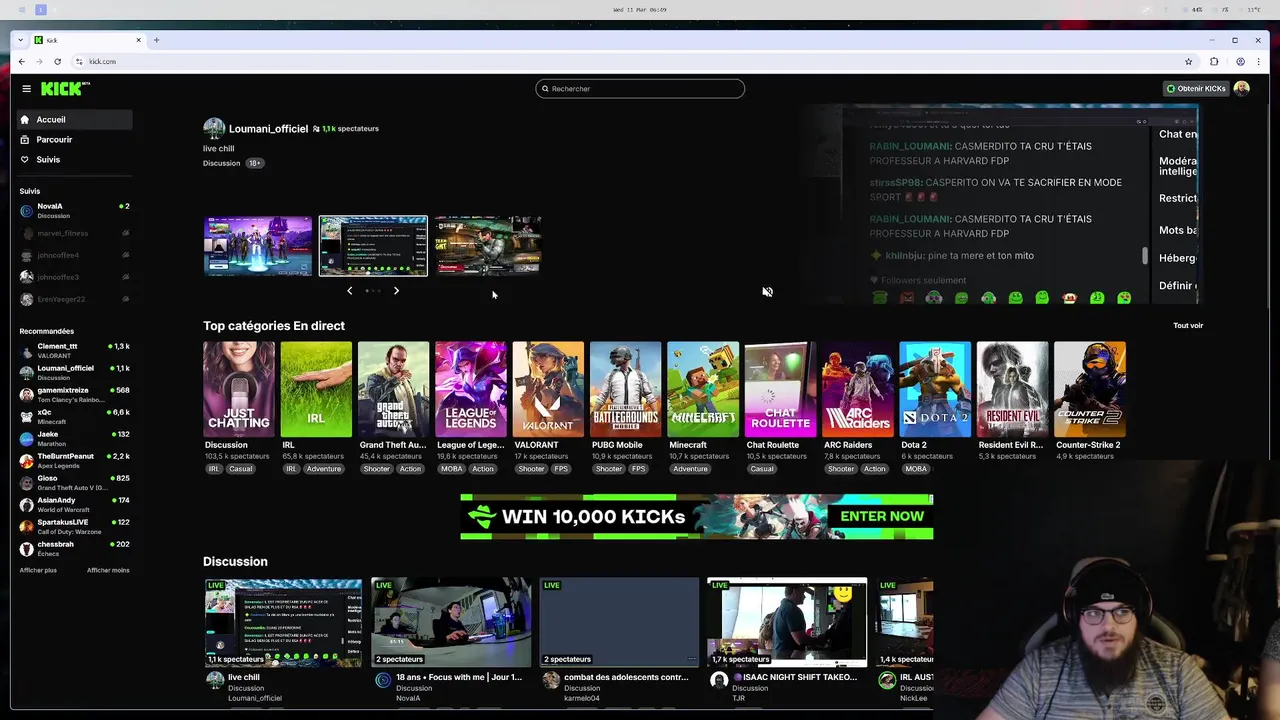
Task: Click the Obtenir KICKs button
Action: pos(1195,88)
